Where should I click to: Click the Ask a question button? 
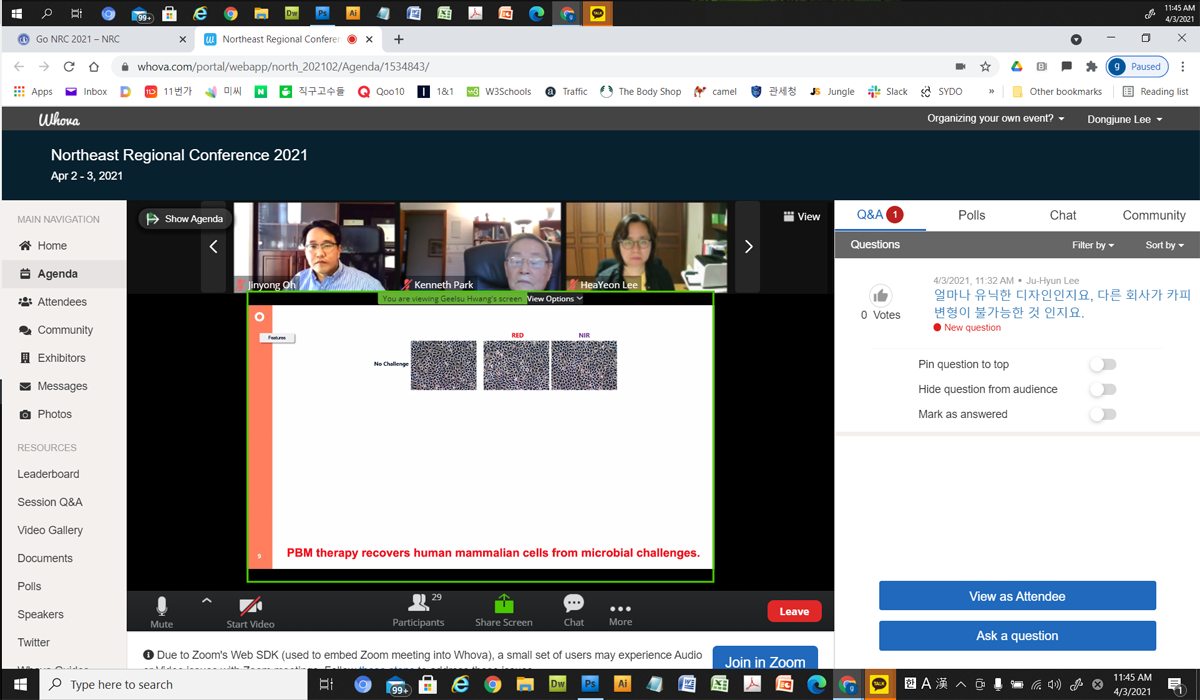click(1017, 635)
